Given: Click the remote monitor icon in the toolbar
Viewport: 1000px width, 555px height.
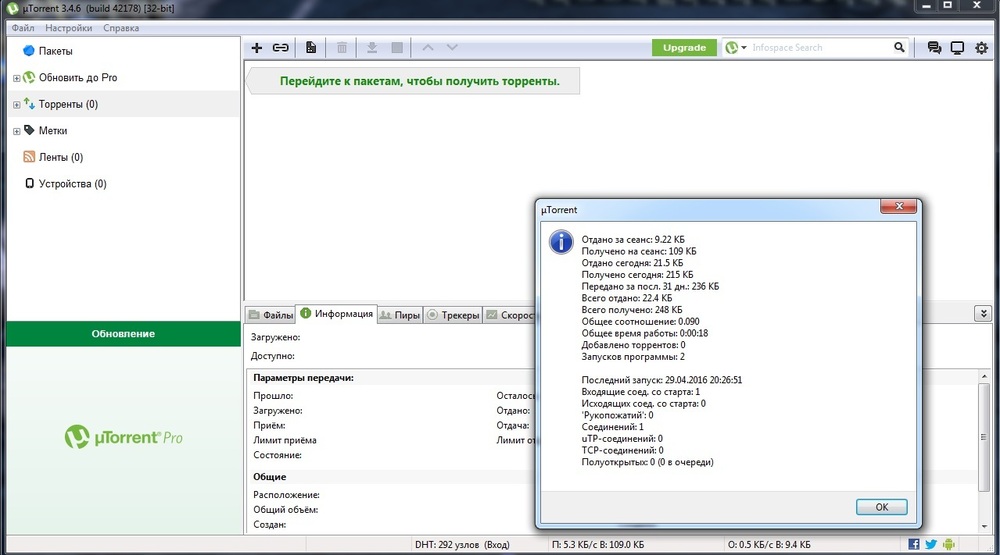Looking at the screenshot, I should 957,47.
